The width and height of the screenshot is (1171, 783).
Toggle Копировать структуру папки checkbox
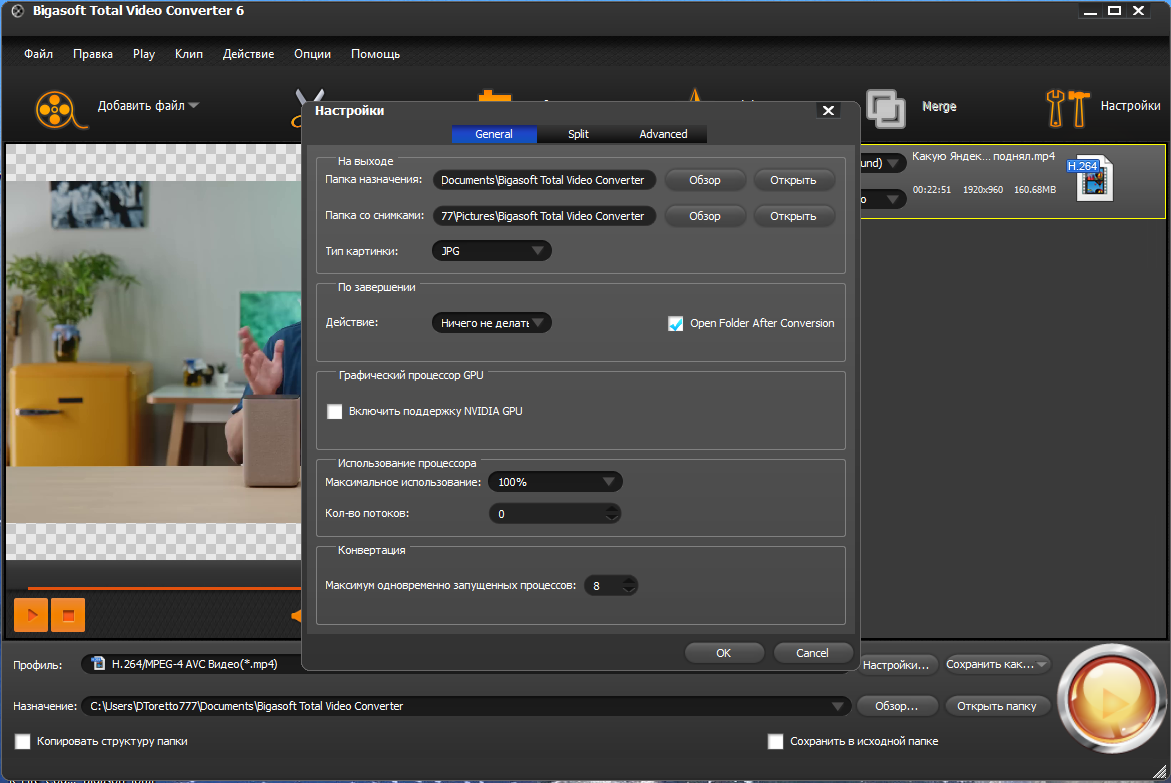[23, 741]
